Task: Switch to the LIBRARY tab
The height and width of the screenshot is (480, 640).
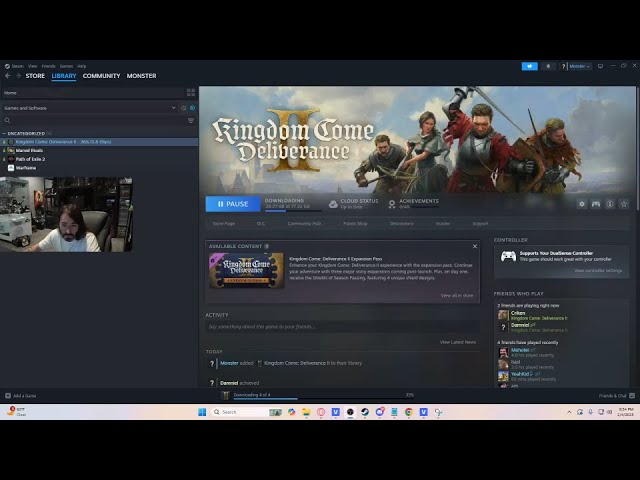Action: pyautogui.click(x=64, y=76)
